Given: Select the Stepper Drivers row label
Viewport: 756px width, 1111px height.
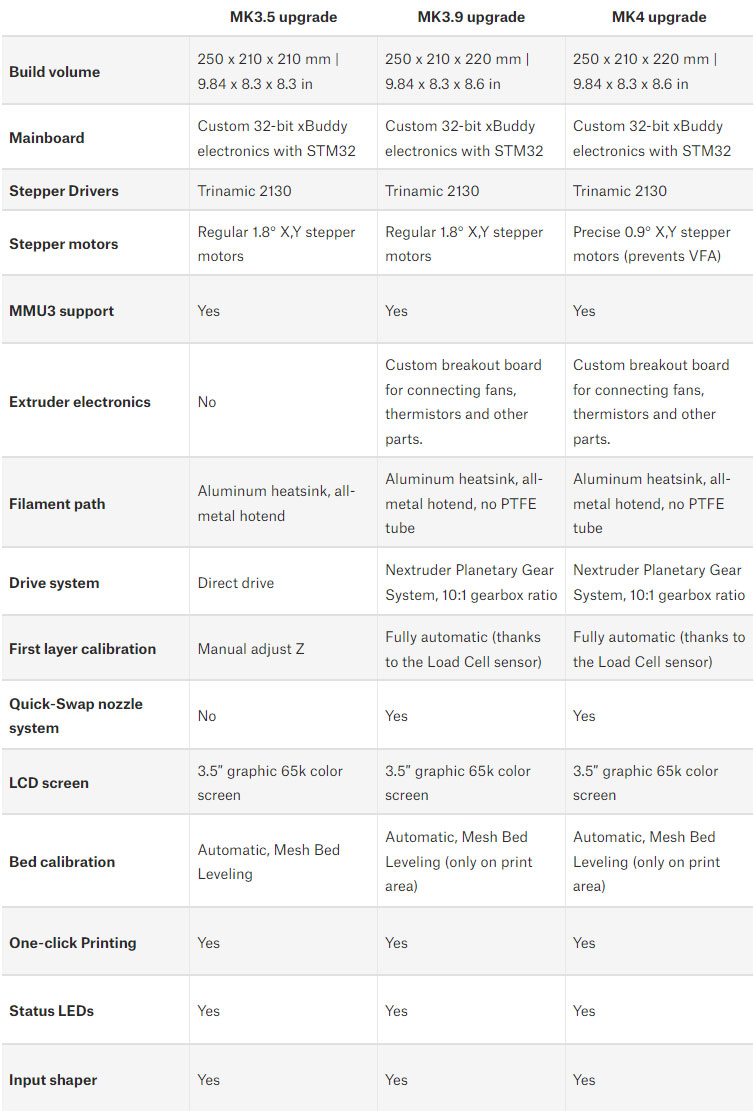Looking at the screenshot, I should (x=64, y=191).
